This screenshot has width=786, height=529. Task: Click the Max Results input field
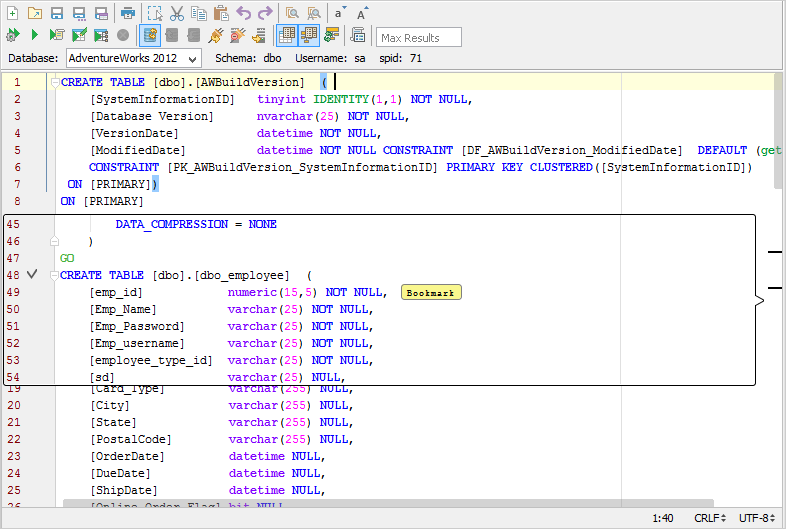[419, 38]
